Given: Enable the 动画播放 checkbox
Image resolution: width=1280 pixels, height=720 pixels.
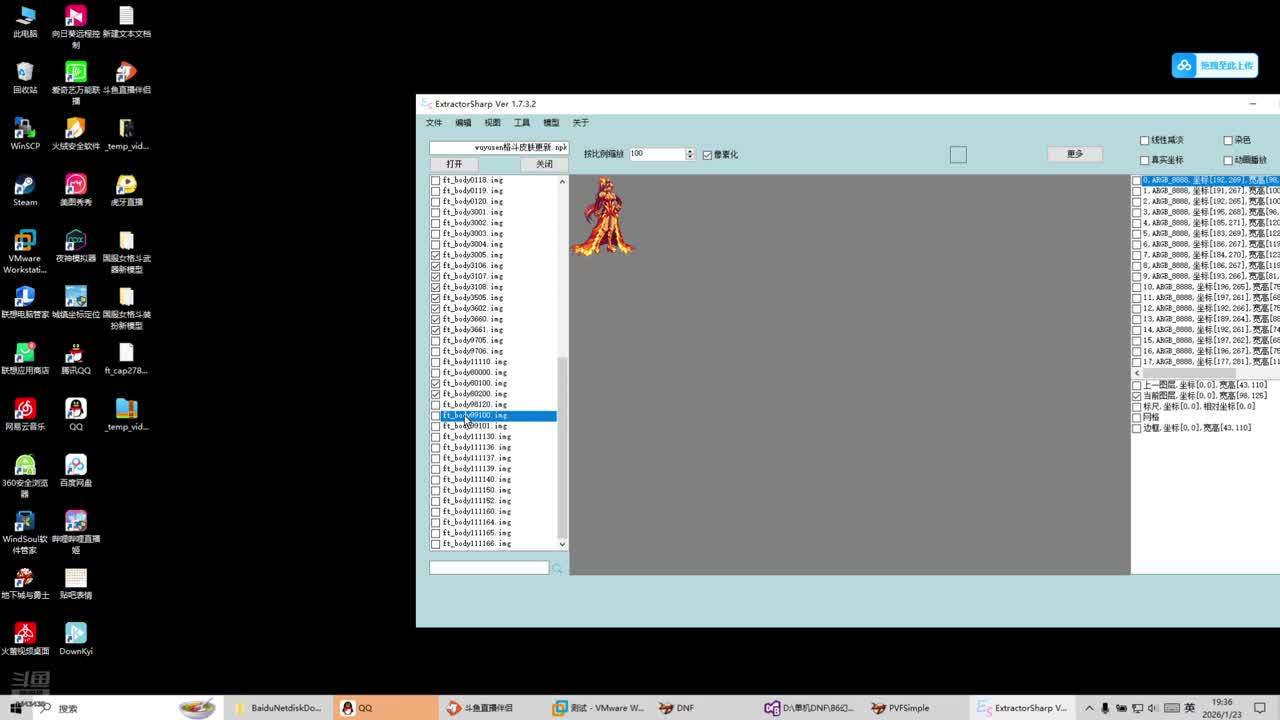Looking at the screenshot, I should pos(1228,160).
